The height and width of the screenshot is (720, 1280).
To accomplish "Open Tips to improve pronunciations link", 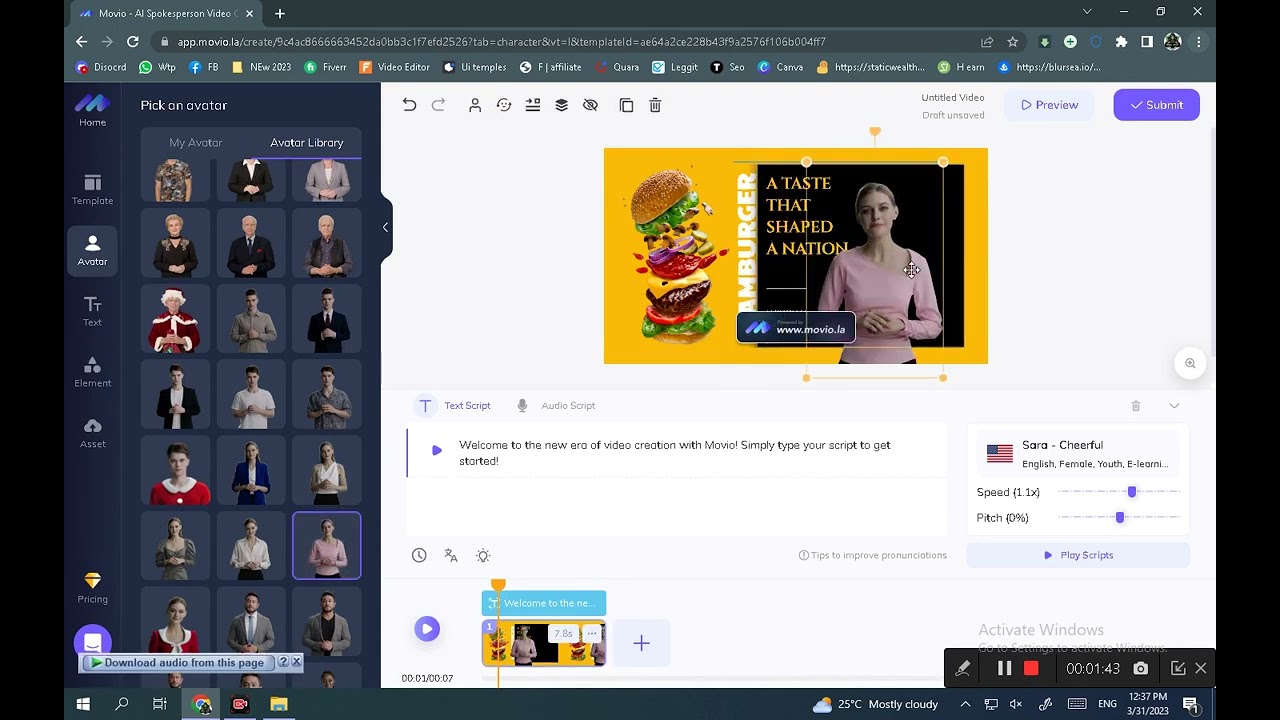I will [872, 555].
